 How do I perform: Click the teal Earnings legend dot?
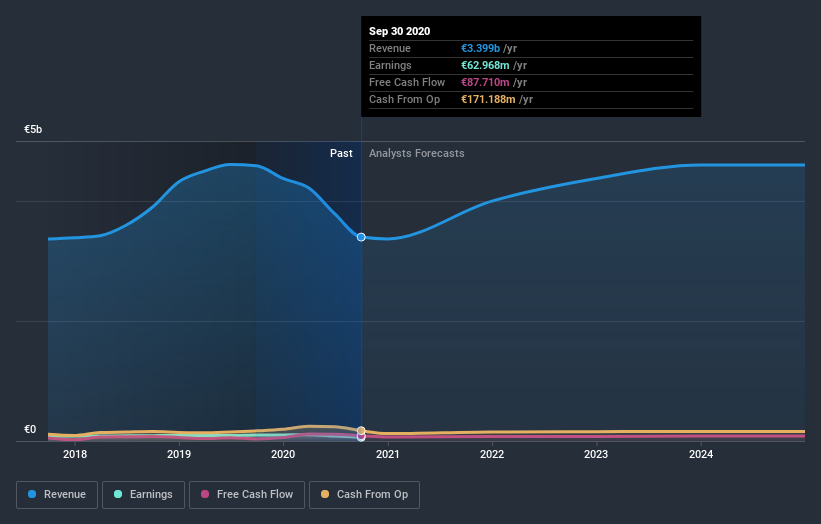tap(118, 494)
